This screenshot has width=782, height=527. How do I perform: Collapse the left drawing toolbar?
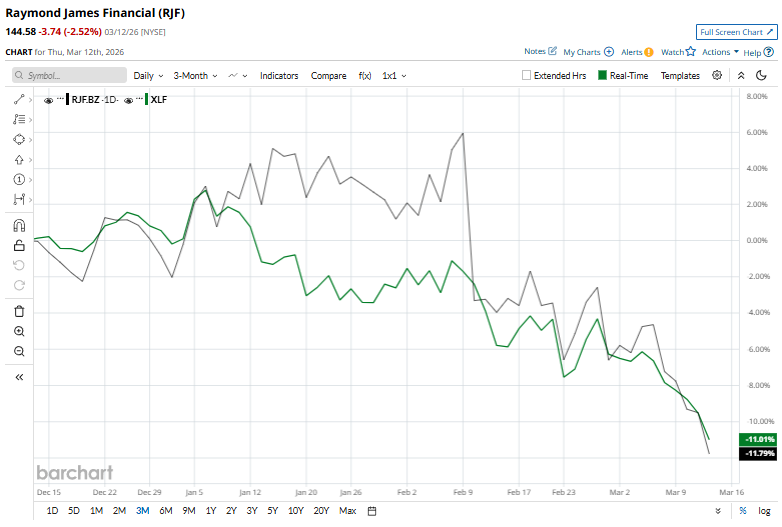[x=19, y=377]
